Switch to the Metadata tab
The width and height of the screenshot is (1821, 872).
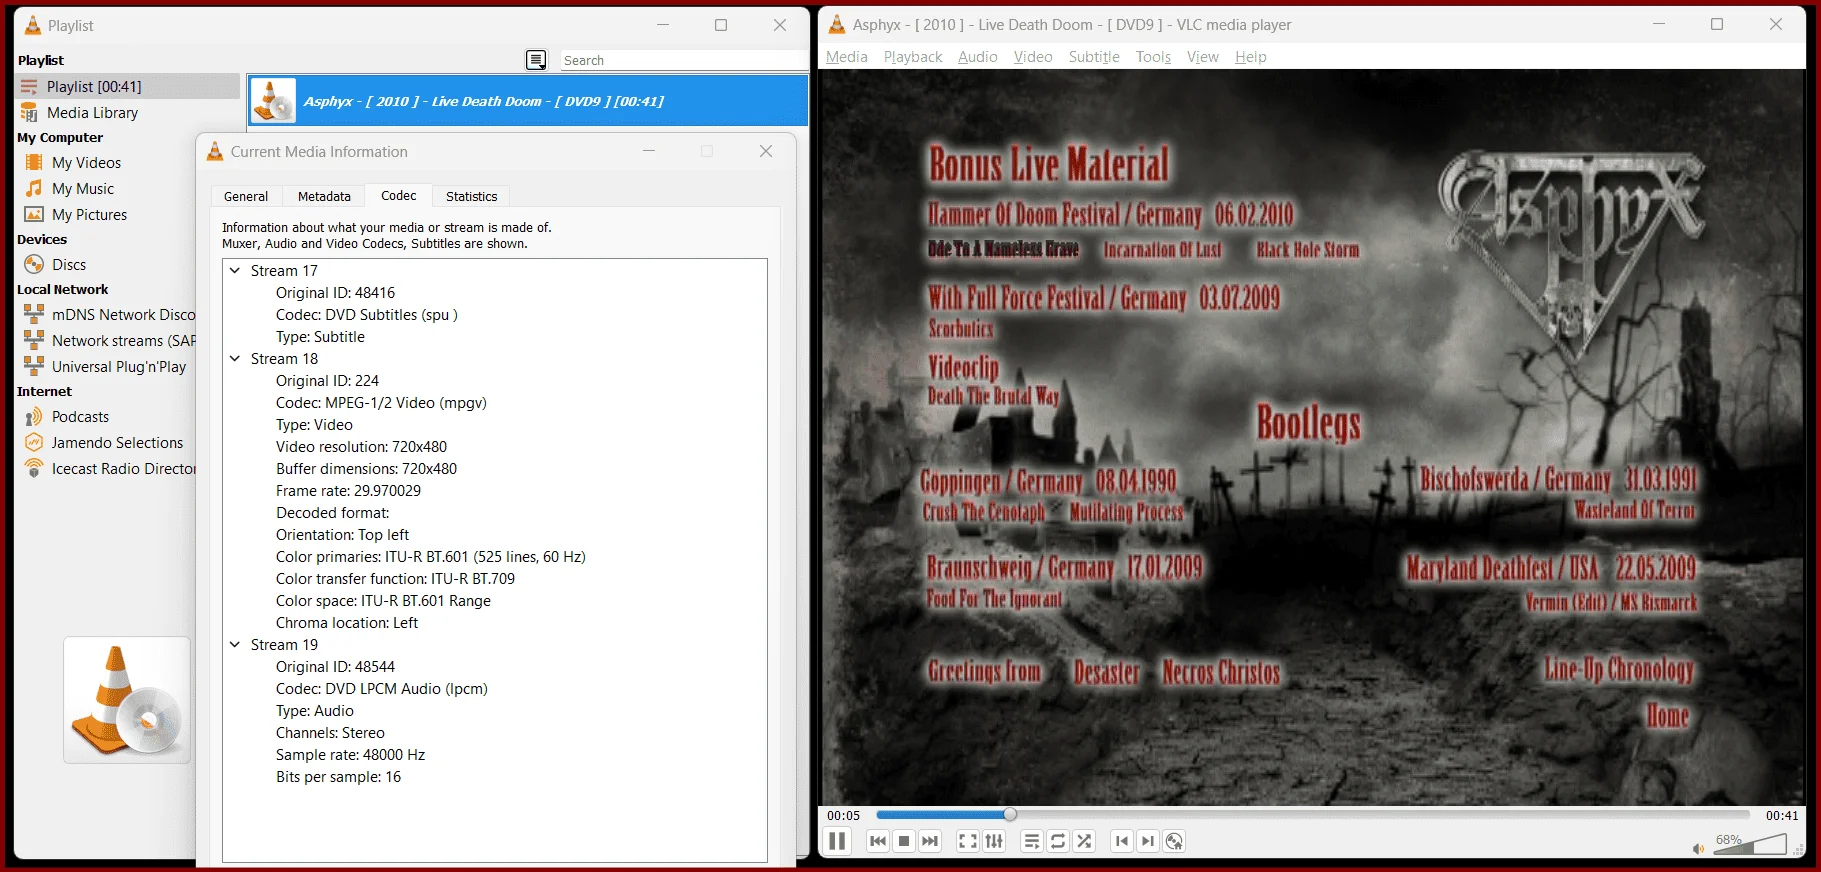pos(324,197)
